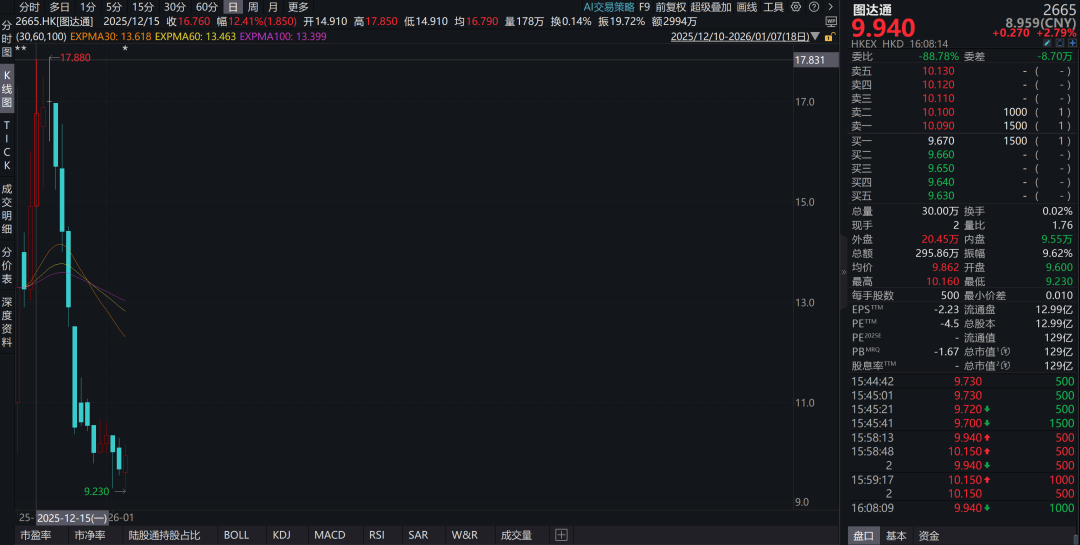Viewport: 1080px width, 545px height.
Task: Click the 2025-12-15(一) date axis marker
Action: (x=71, y=518)
